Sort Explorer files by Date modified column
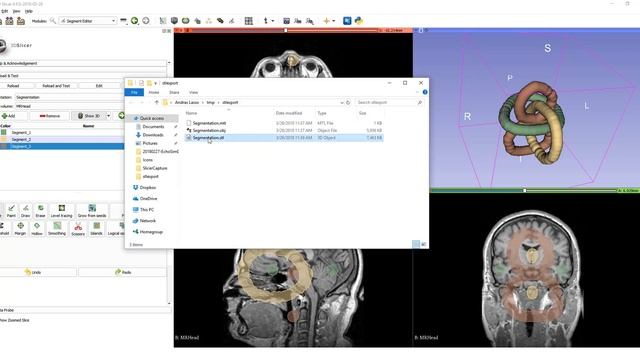Screen dimensions: 640x360 coord(289,113)
